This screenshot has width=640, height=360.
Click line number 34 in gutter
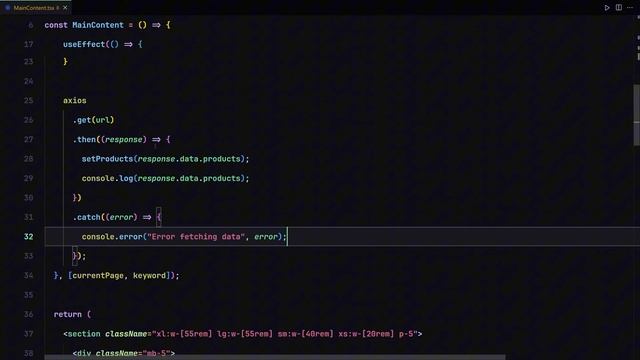coord(29,276)
